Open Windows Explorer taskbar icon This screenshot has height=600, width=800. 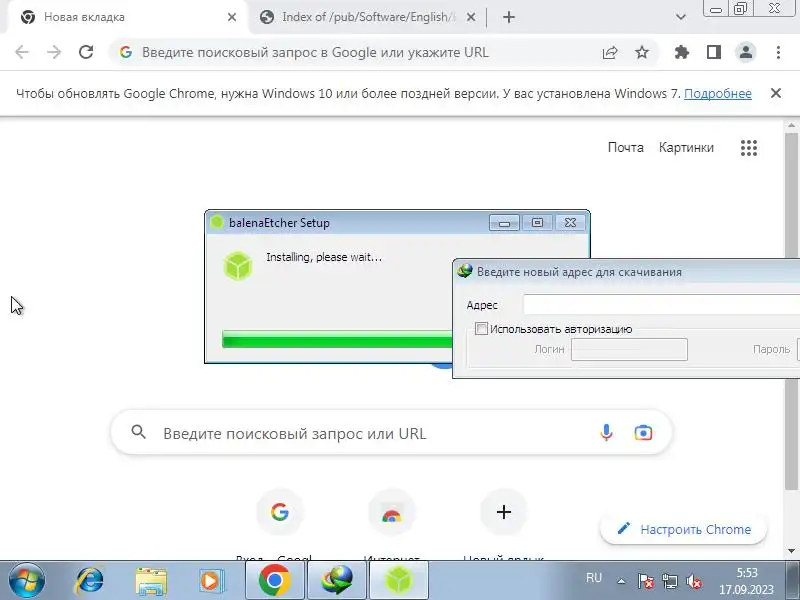151,581
